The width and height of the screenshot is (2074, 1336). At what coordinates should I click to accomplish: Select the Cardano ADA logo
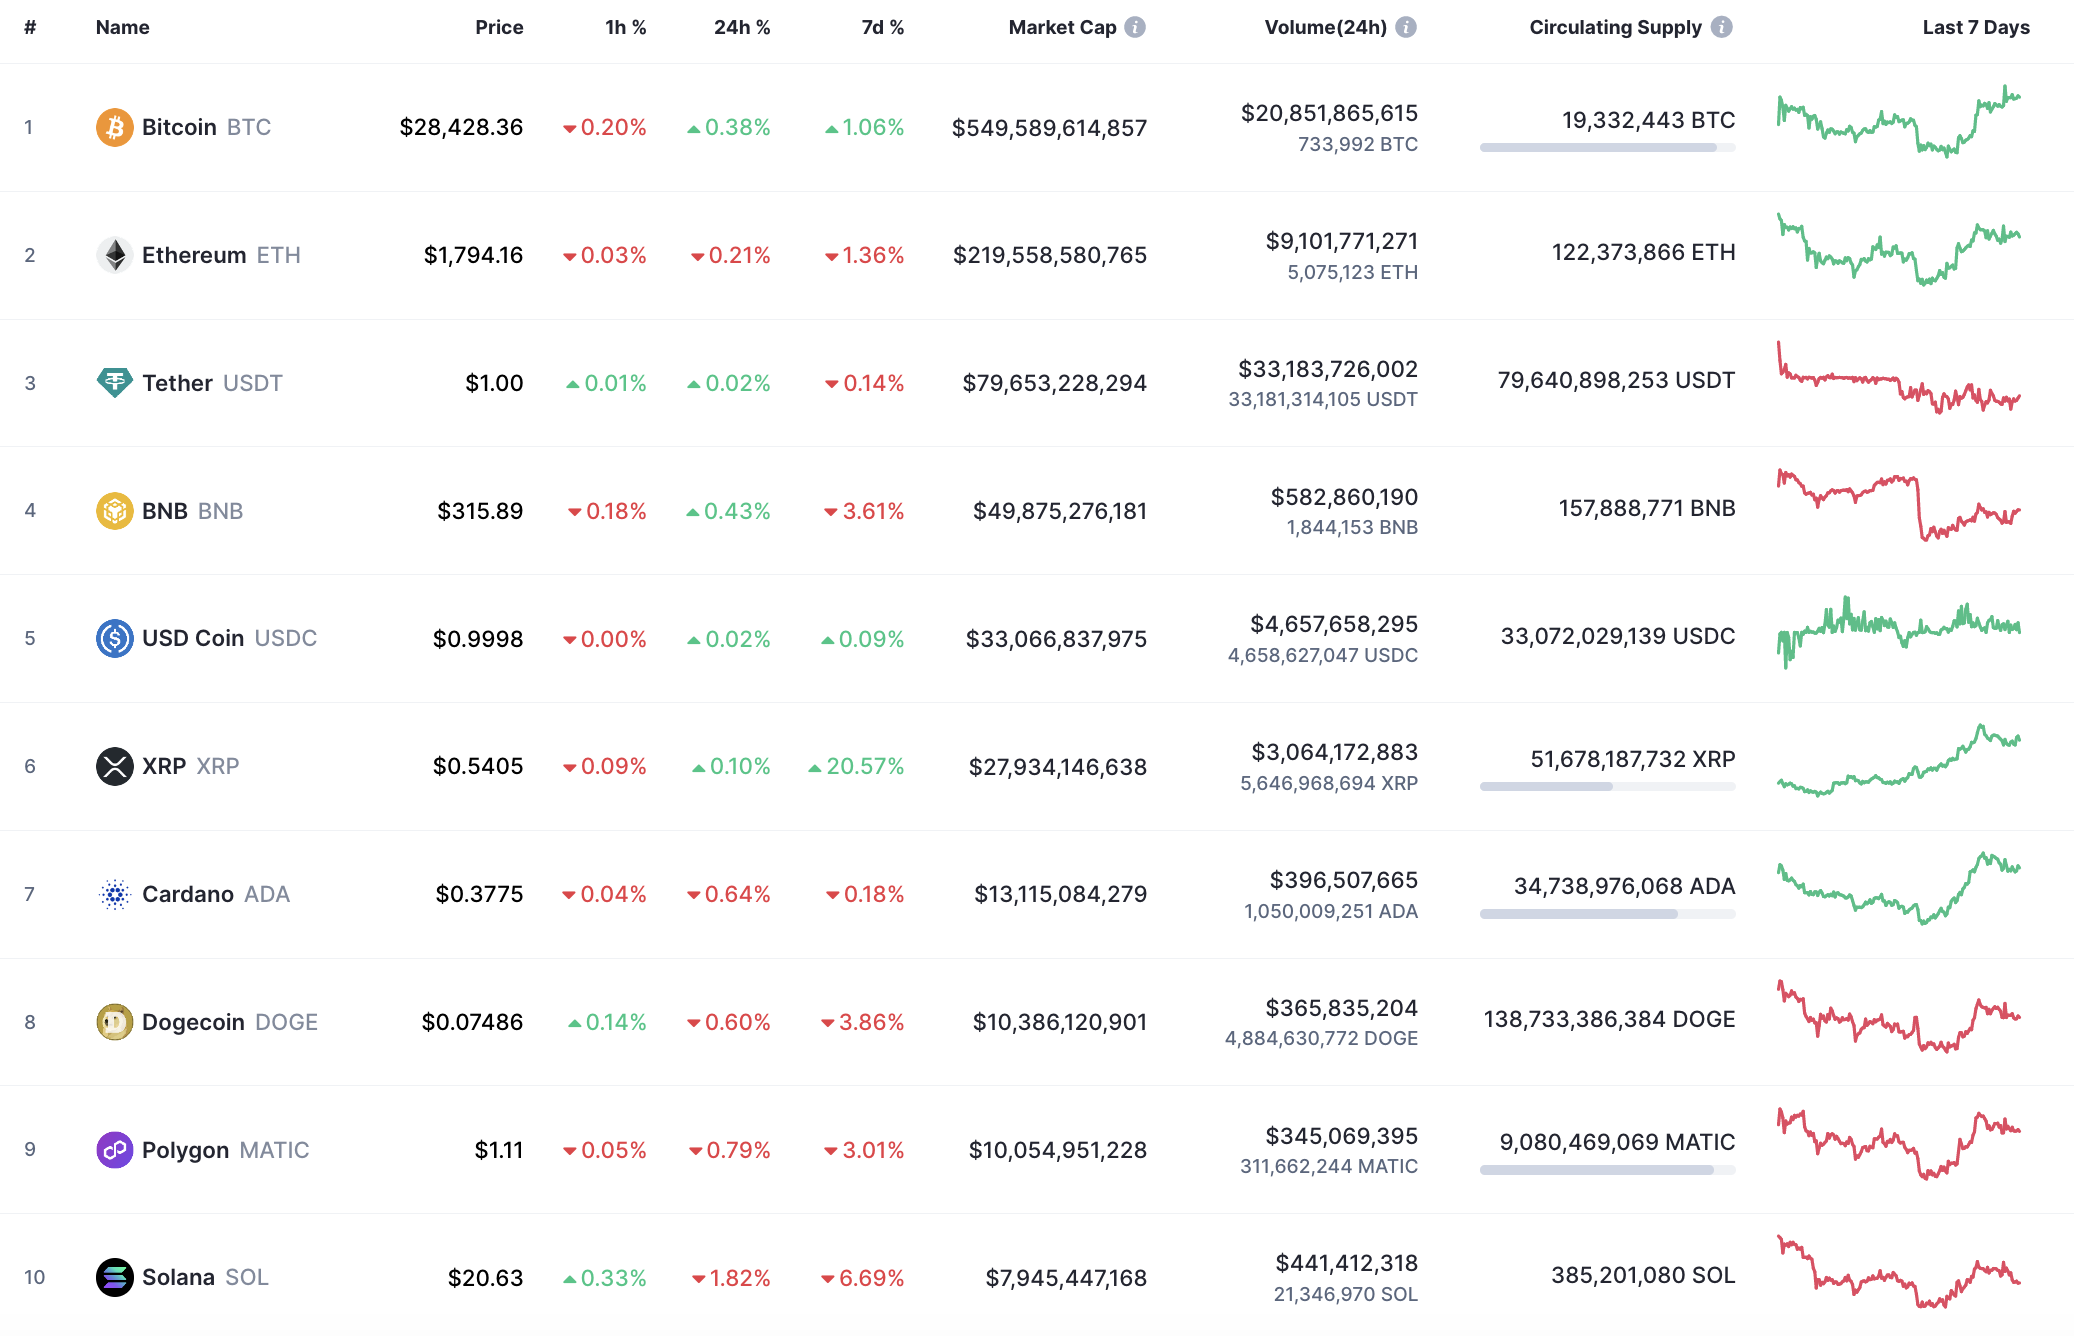click(115, 894)
